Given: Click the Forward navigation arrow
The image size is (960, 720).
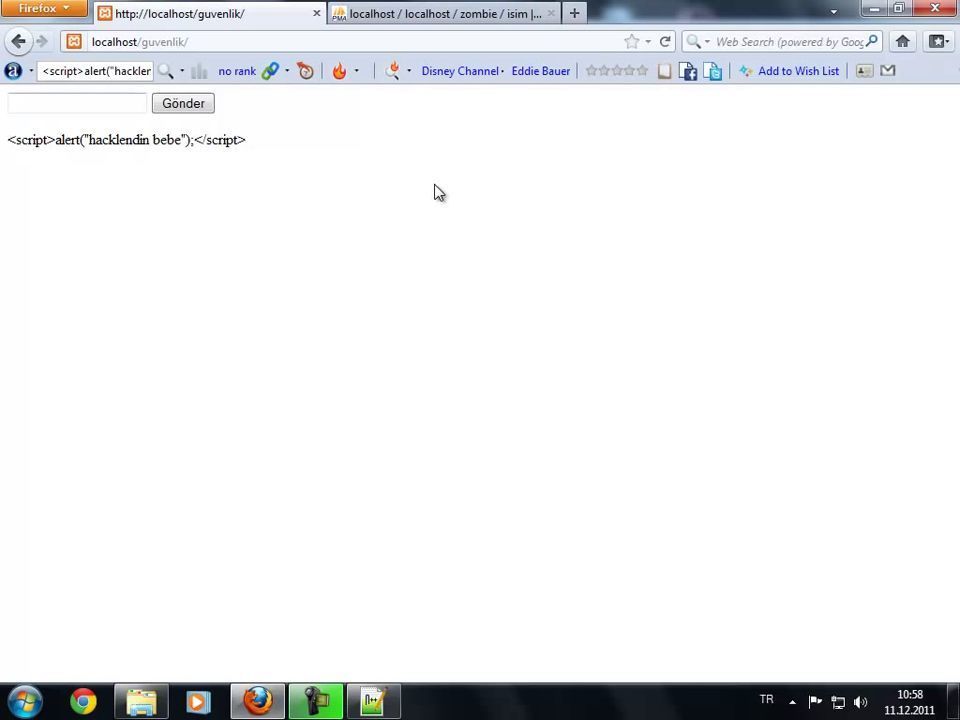Looking at the screenshot, I should pos(42,42).
